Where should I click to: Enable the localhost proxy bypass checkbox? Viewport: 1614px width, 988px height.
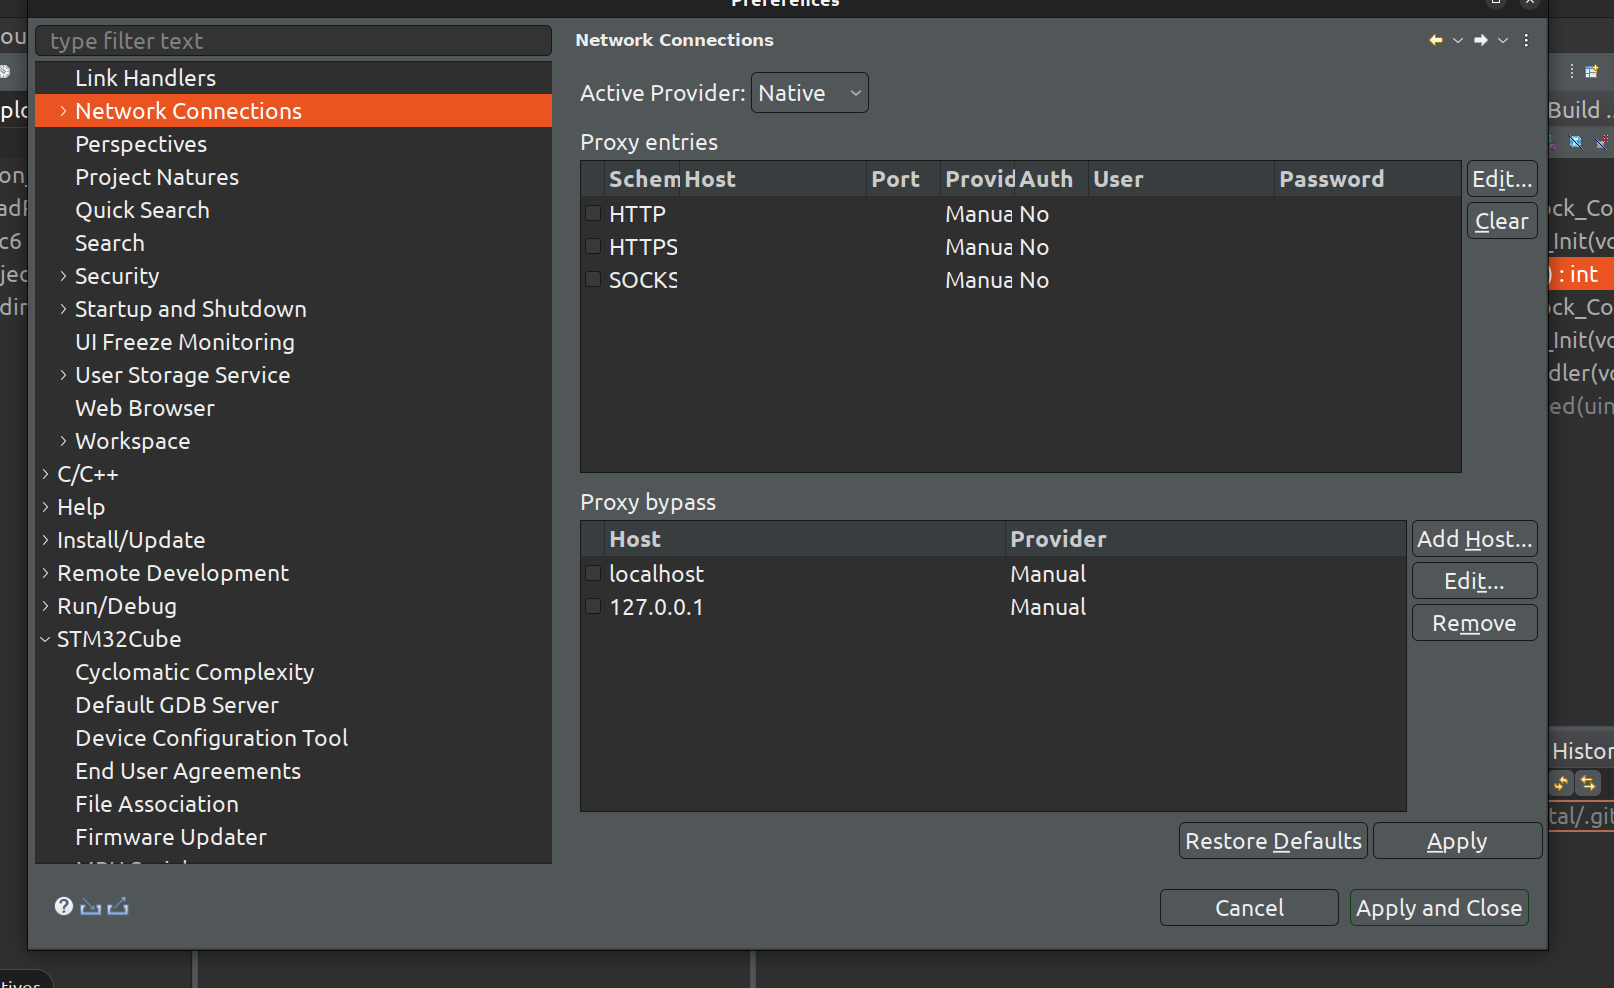click(x=592, y=573)
